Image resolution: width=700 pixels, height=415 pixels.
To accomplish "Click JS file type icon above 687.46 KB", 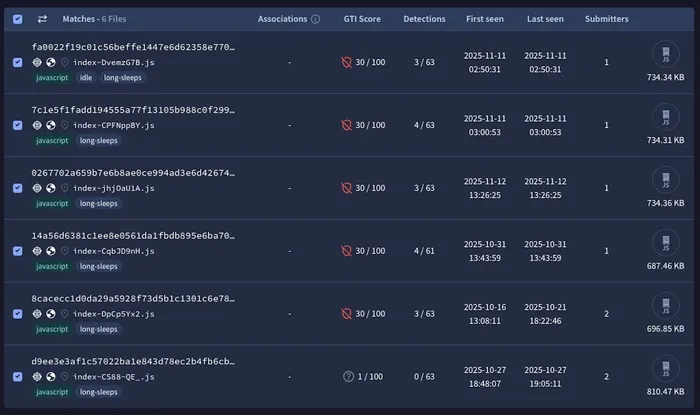I will (666, 243).
